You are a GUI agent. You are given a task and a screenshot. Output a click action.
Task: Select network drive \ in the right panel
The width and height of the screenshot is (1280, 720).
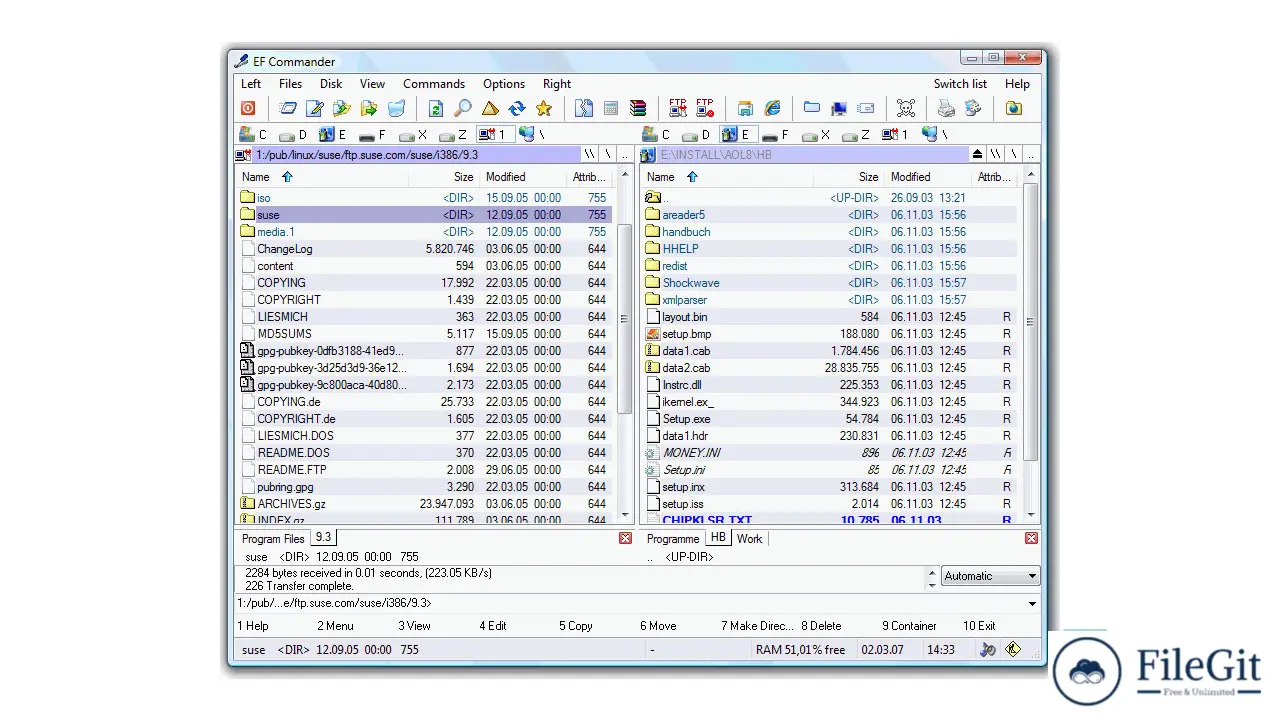pyautogui.click(x=935, y=135)
